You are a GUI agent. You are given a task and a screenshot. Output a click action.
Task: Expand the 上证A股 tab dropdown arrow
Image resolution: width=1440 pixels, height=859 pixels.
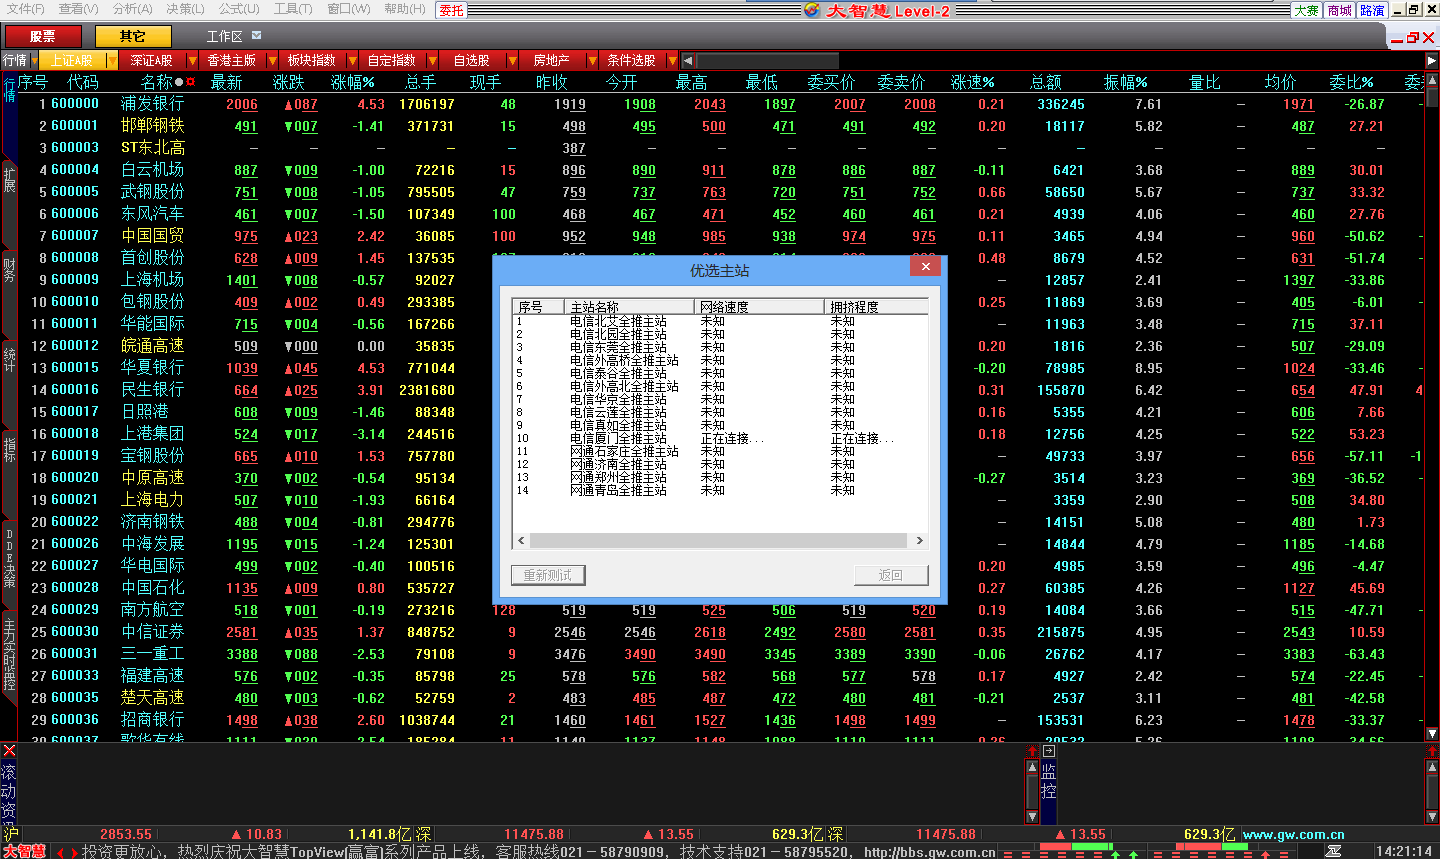tap(112, 61)
